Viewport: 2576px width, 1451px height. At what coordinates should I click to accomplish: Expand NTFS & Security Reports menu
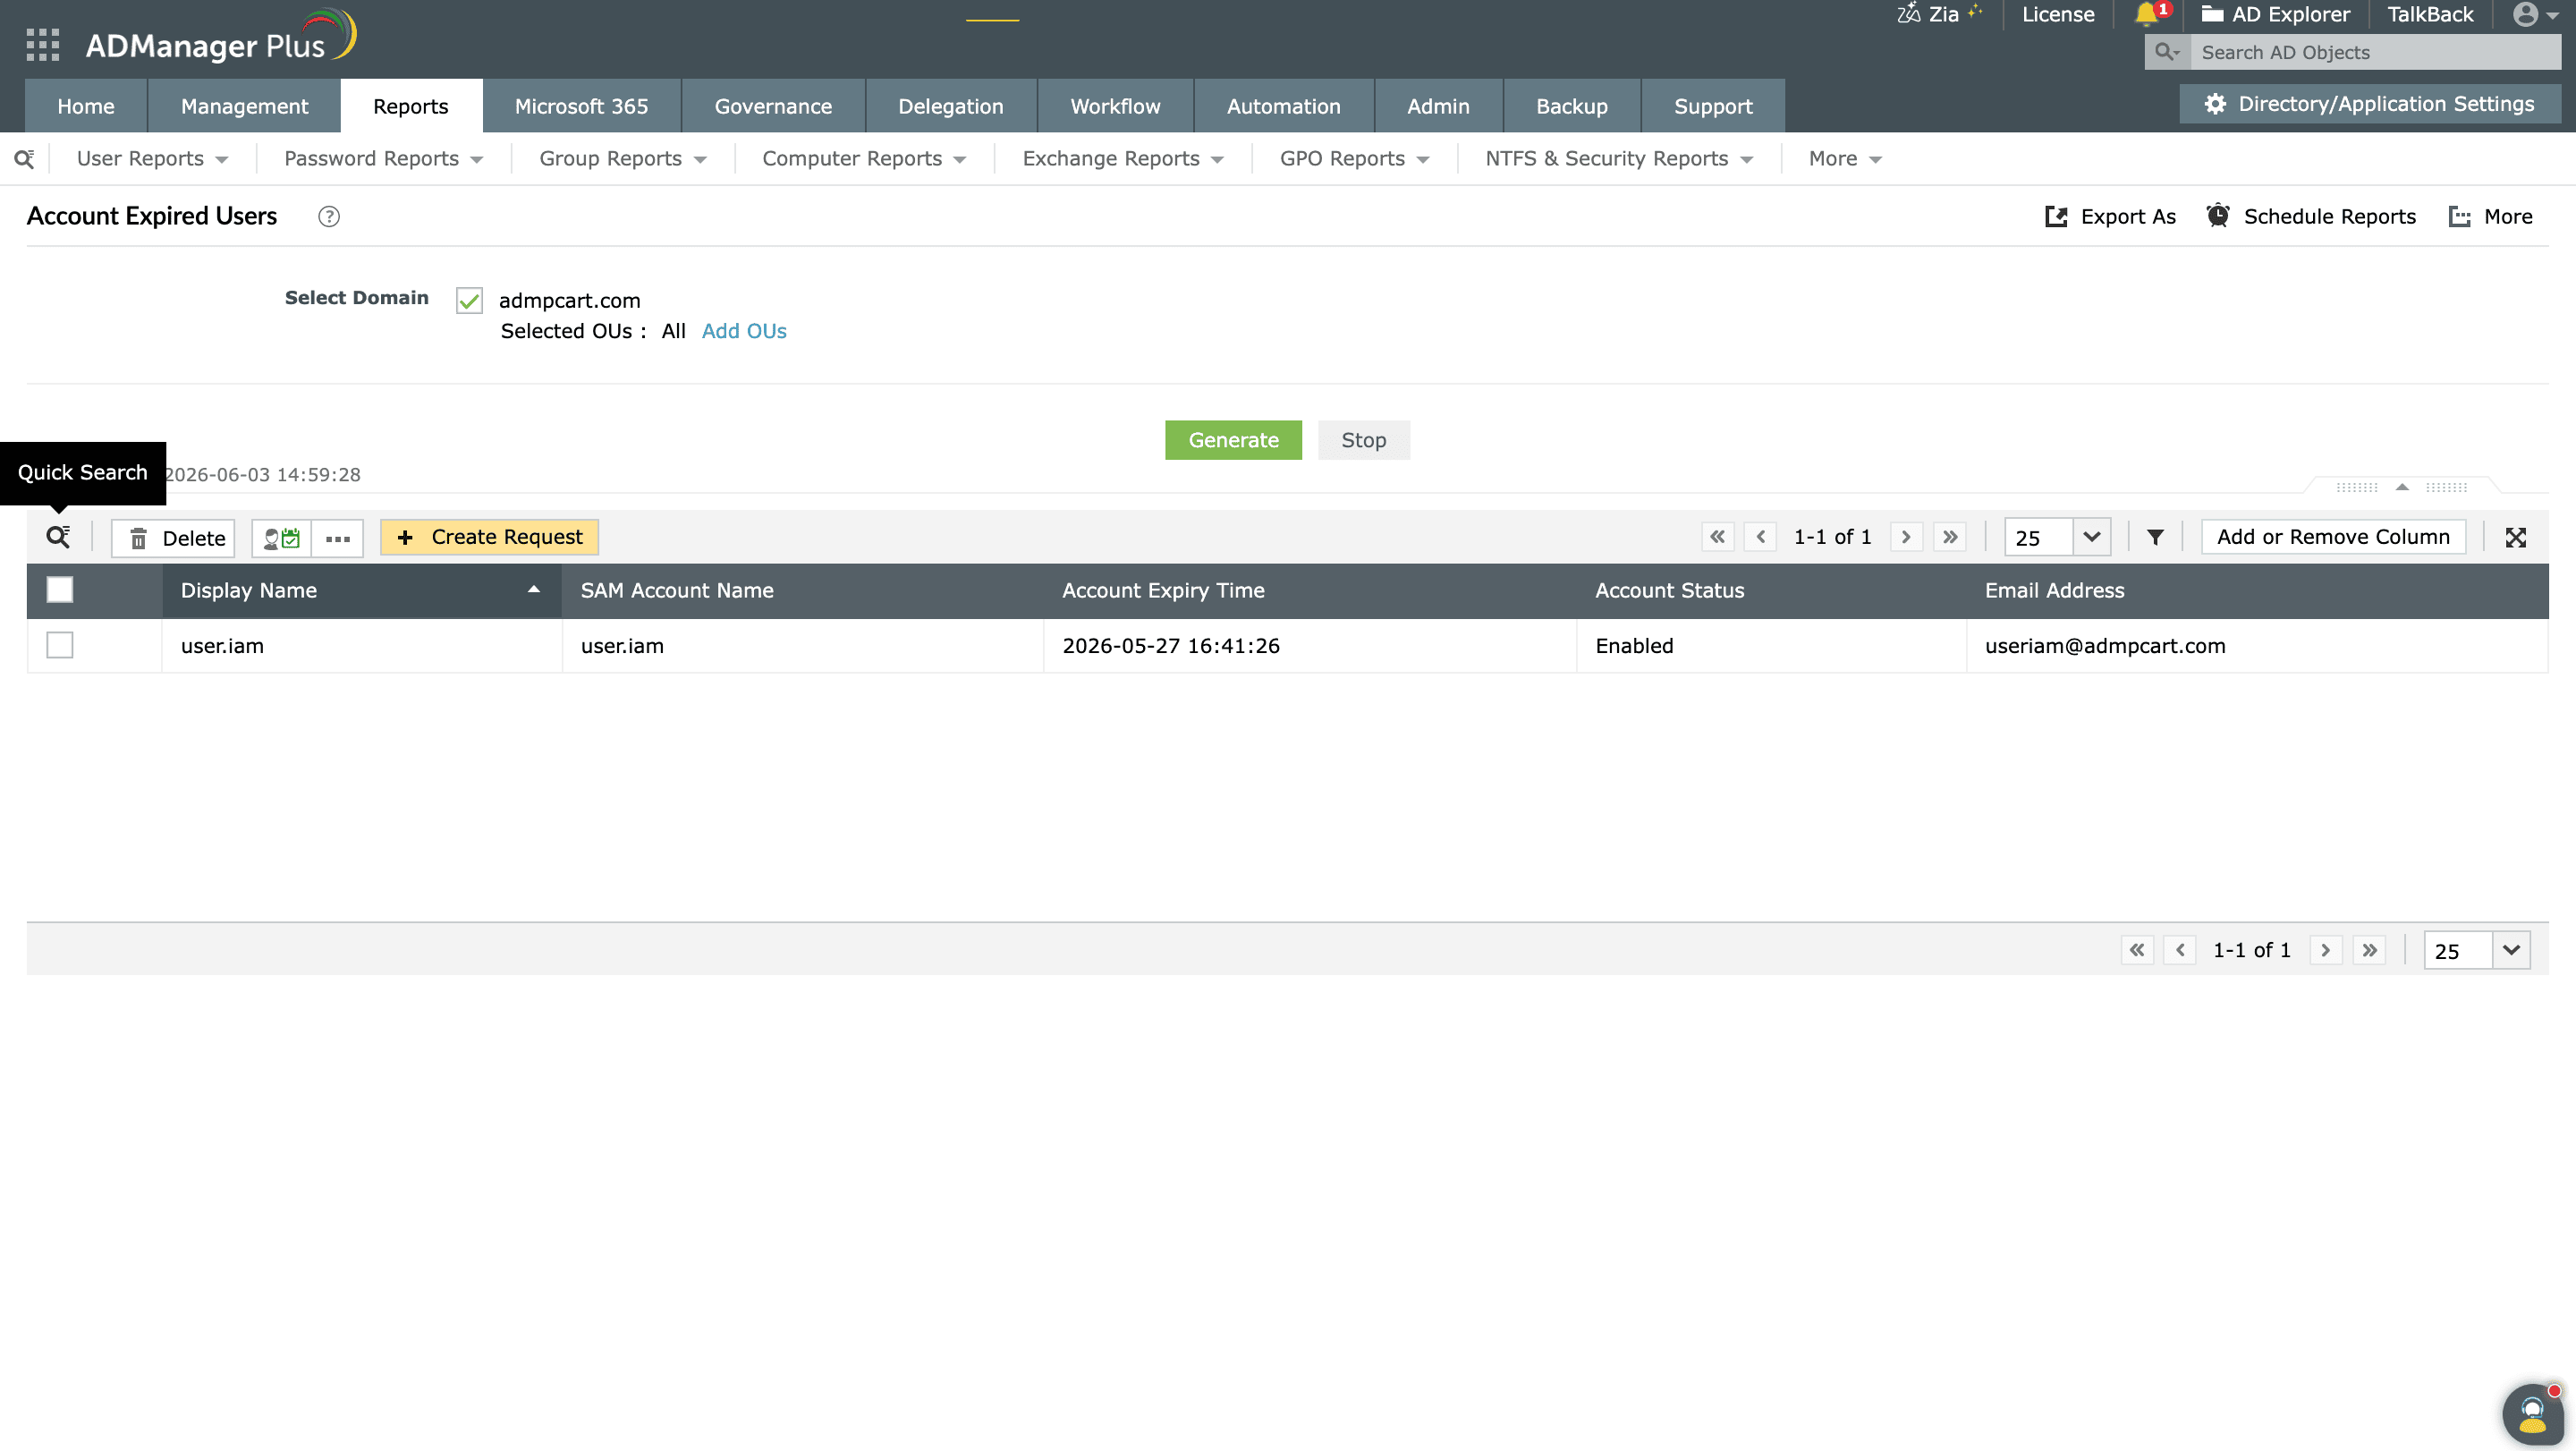[x=1618, y=158]
